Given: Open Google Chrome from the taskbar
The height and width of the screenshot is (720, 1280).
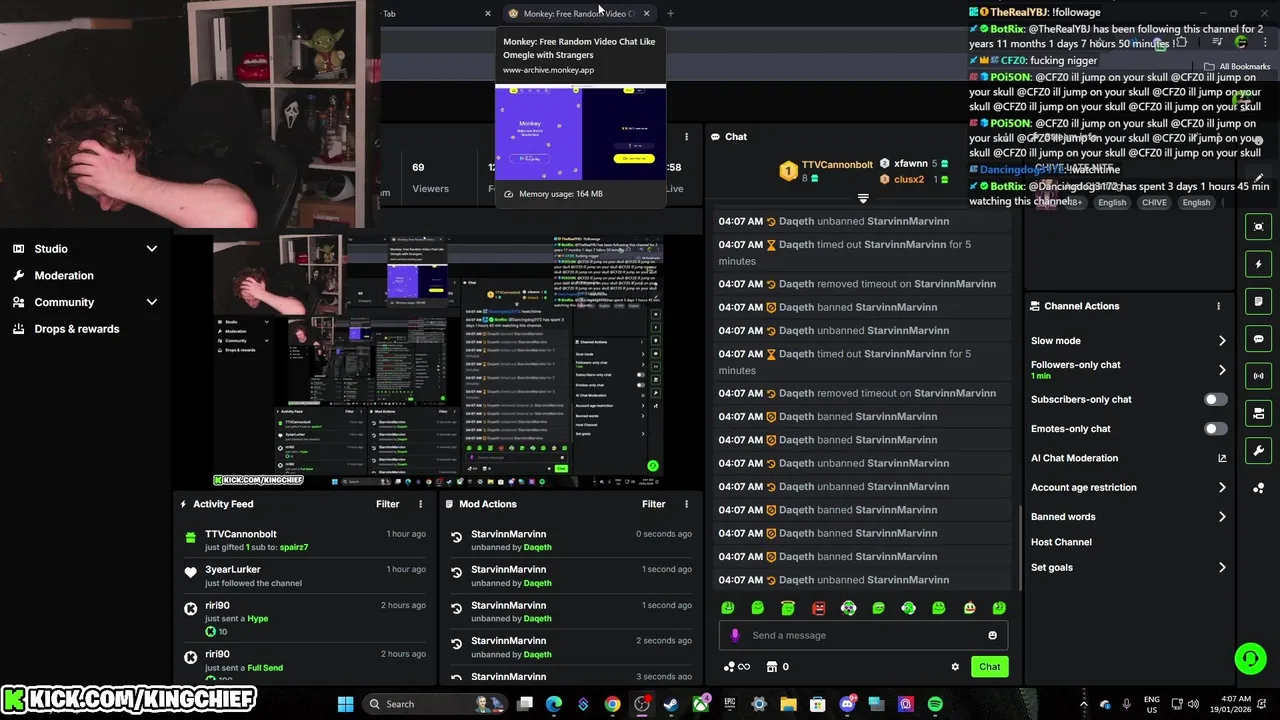Looking at the screenshot, I should coord(612,704).
